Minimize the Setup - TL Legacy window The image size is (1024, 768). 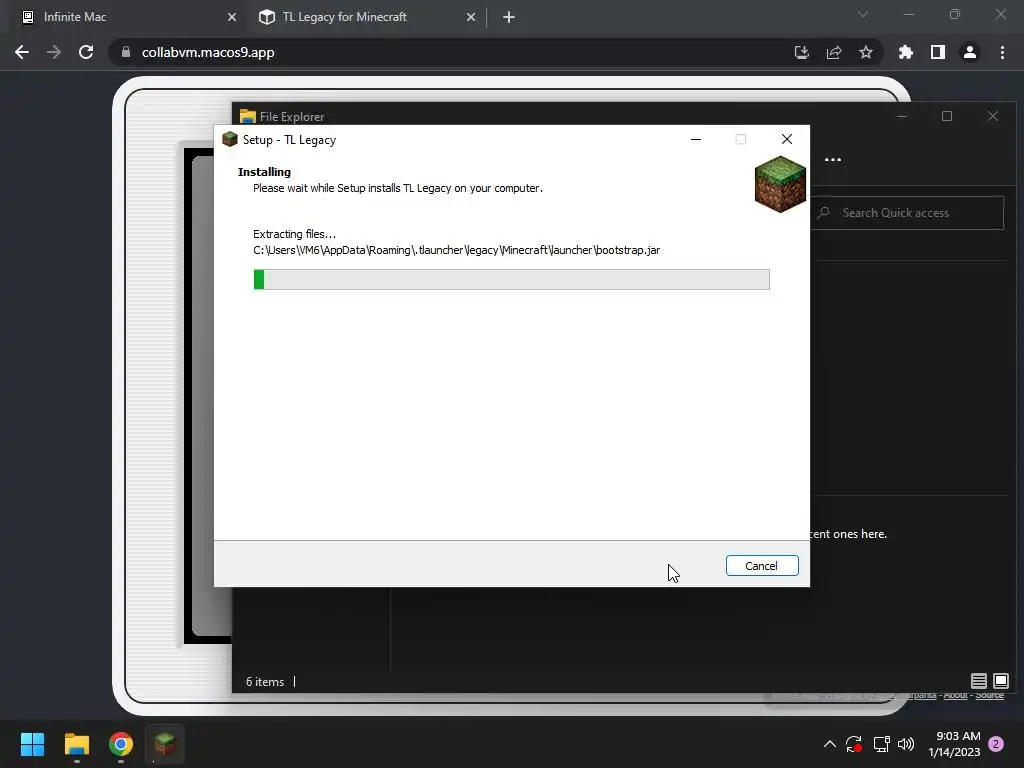tap(696, 139)
